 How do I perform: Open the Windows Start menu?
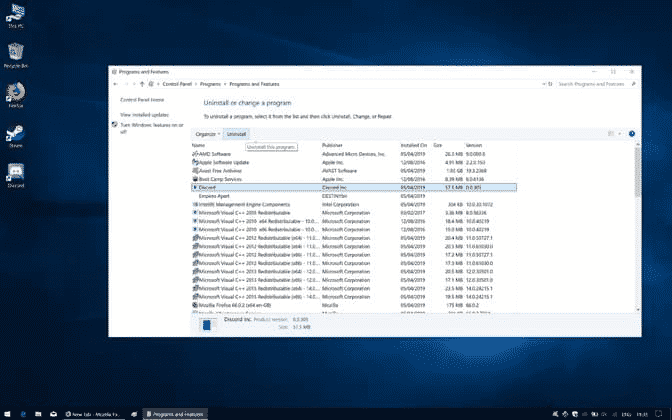tap(7, 414)
